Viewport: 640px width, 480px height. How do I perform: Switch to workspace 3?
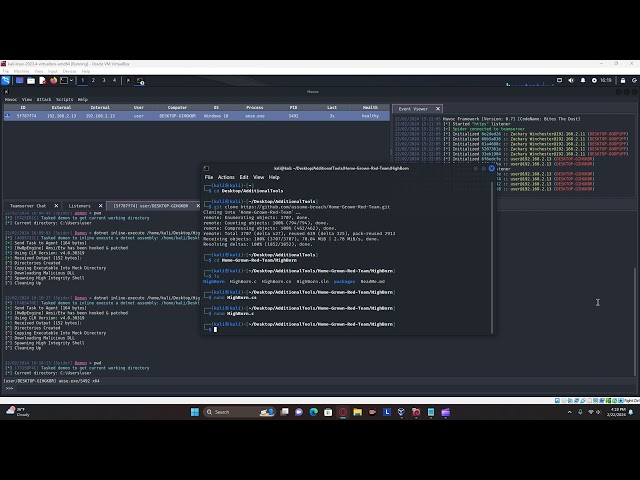pyautogui.click(x=104, y=80)
